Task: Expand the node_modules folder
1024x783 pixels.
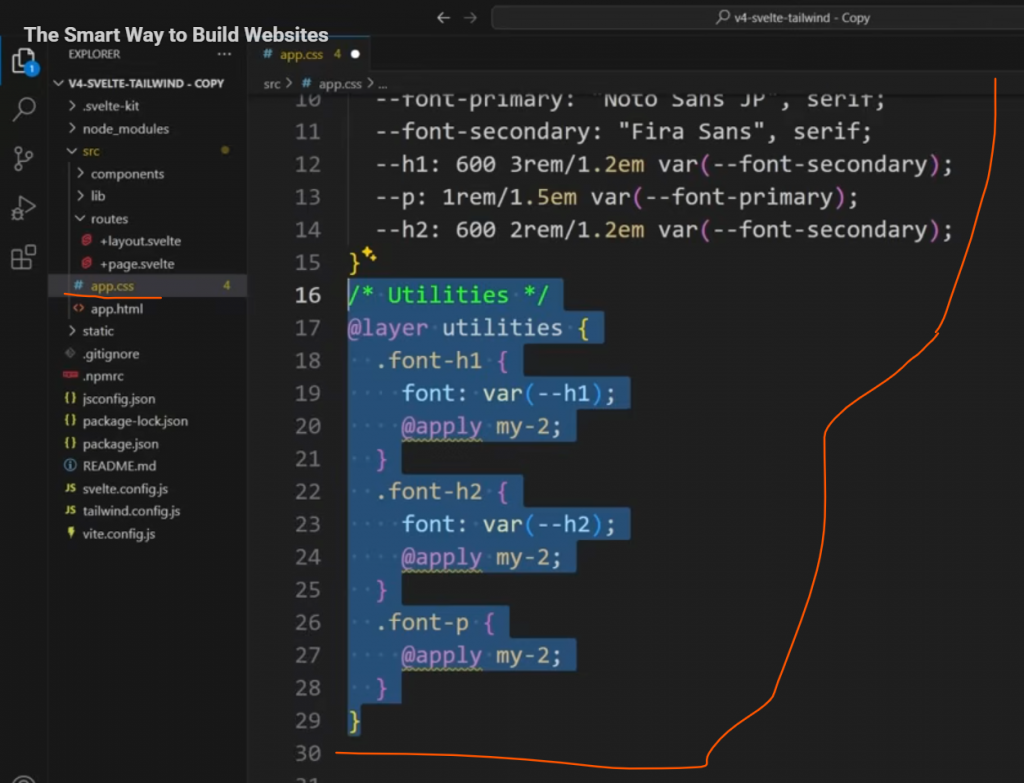Action: point(125,128)
